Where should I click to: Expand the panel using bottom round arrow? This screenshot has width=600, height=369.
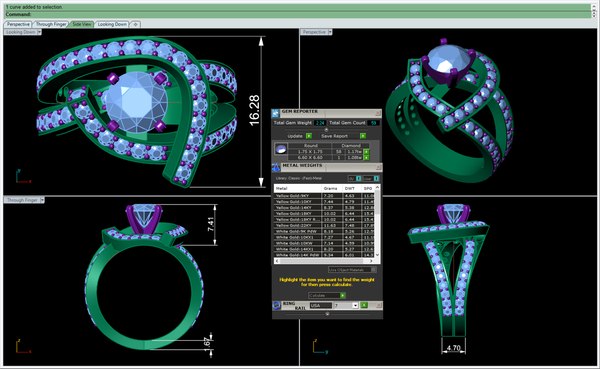(327, 313)
